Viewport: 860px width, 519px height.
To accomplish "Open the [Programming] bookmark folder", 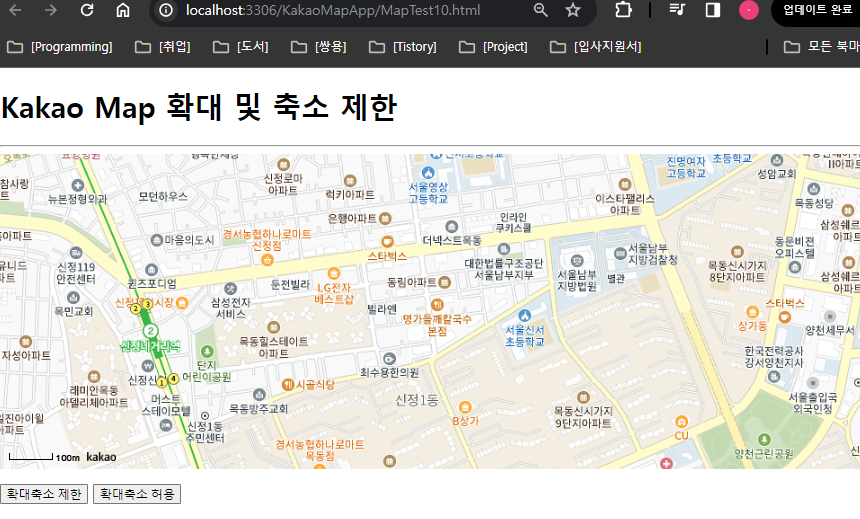I will pos(60,47).
